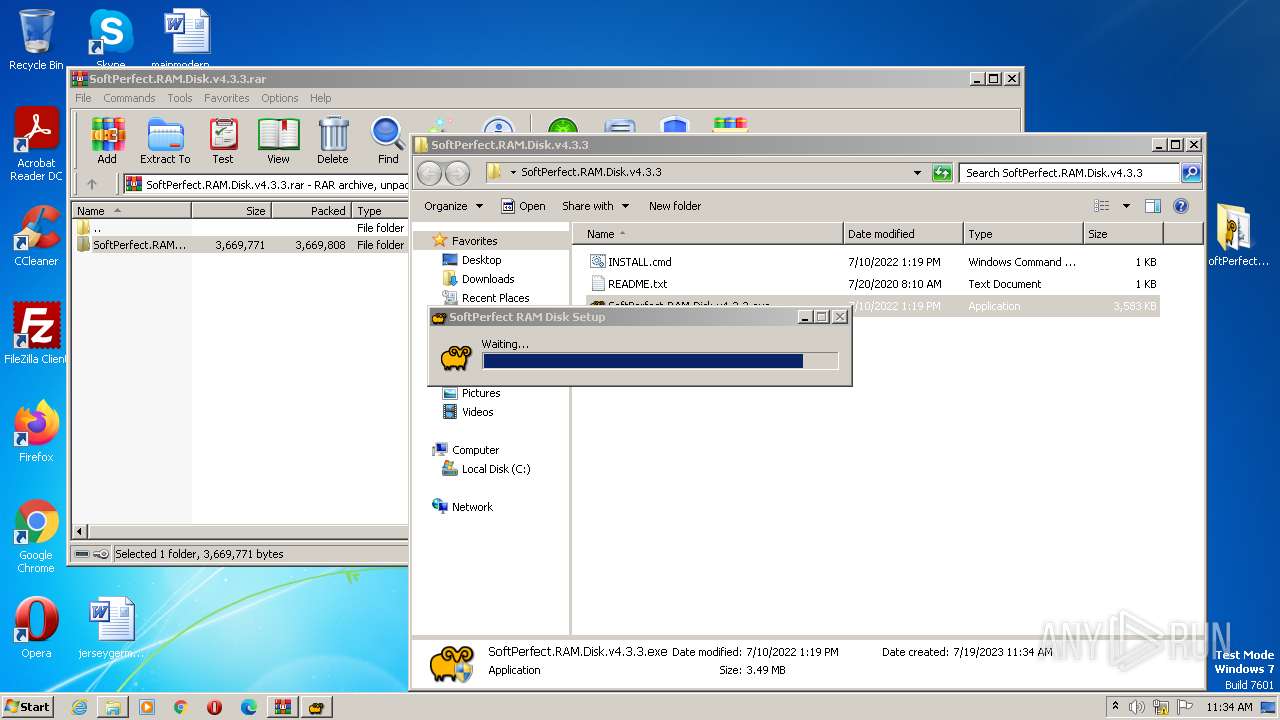Click the Windows Media Player taskbar icon
Viewport: 1280px width, 720px height.
147,707
